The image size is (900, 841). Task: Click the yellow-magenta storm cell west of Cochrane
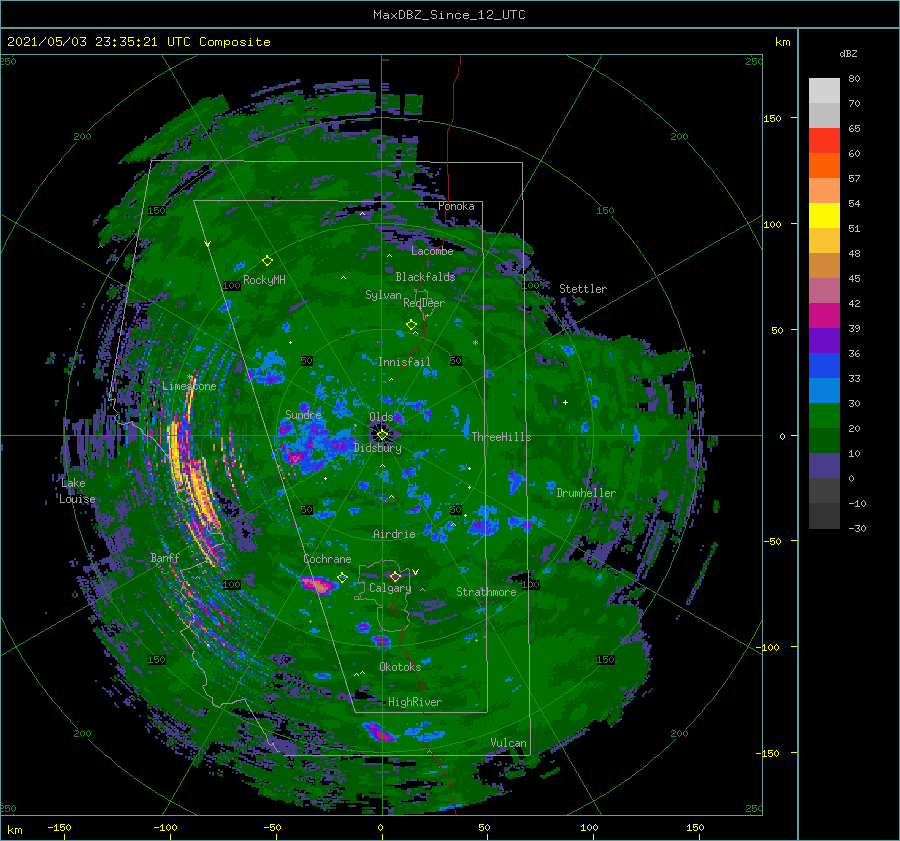coord(318,584)
